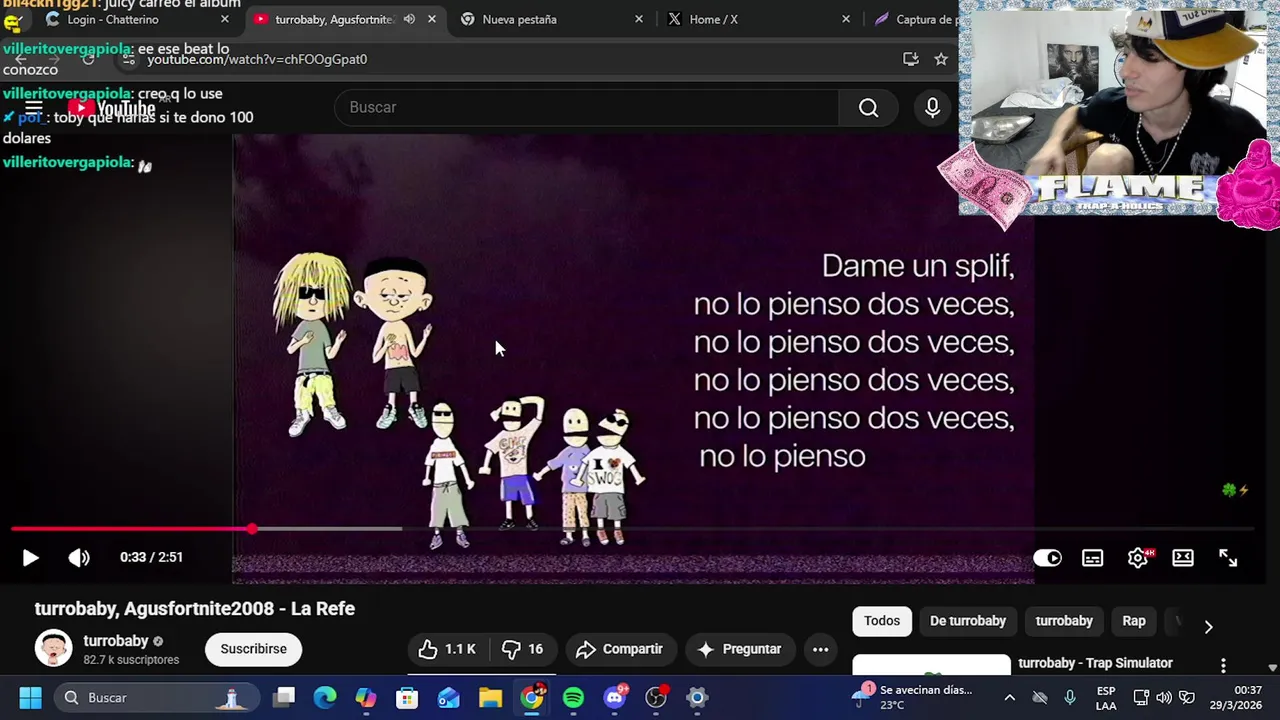1280x720 pixels.
Task: Open options for turrobaby - Trap Simulator video
Action: coord(1222,665)
